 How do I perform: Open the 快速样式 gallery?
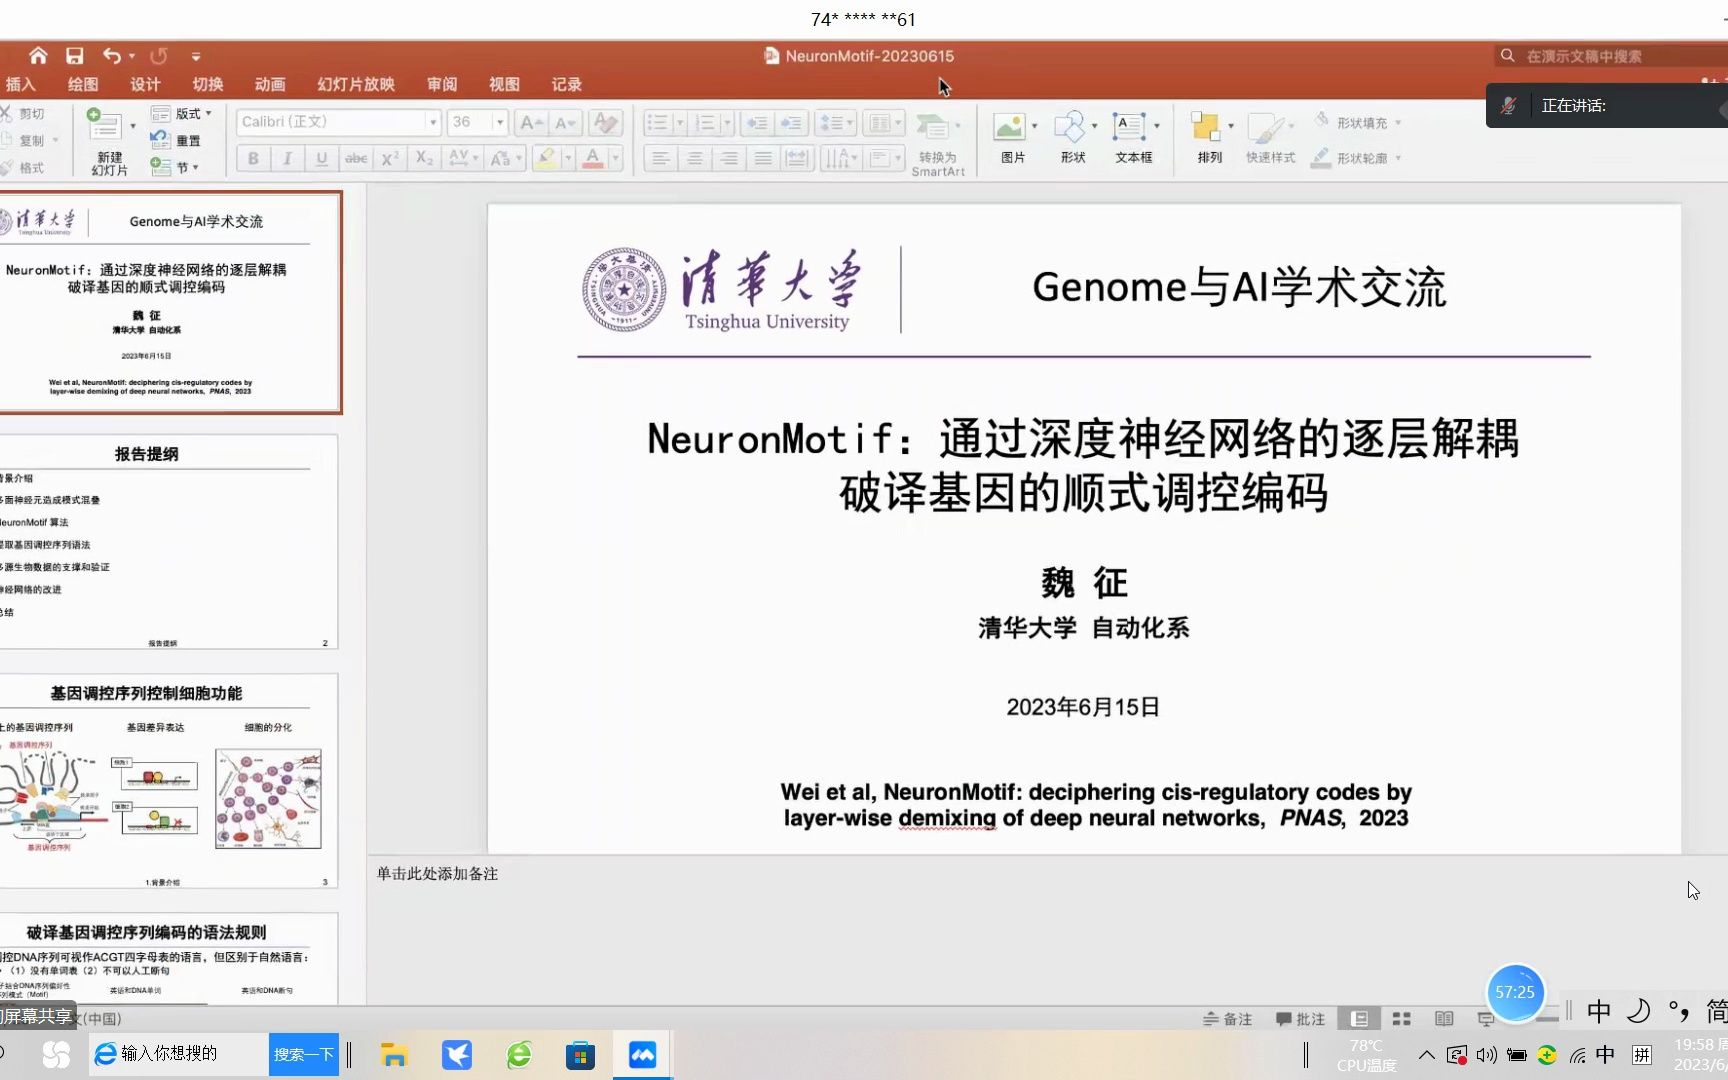tap(1270, 138)
